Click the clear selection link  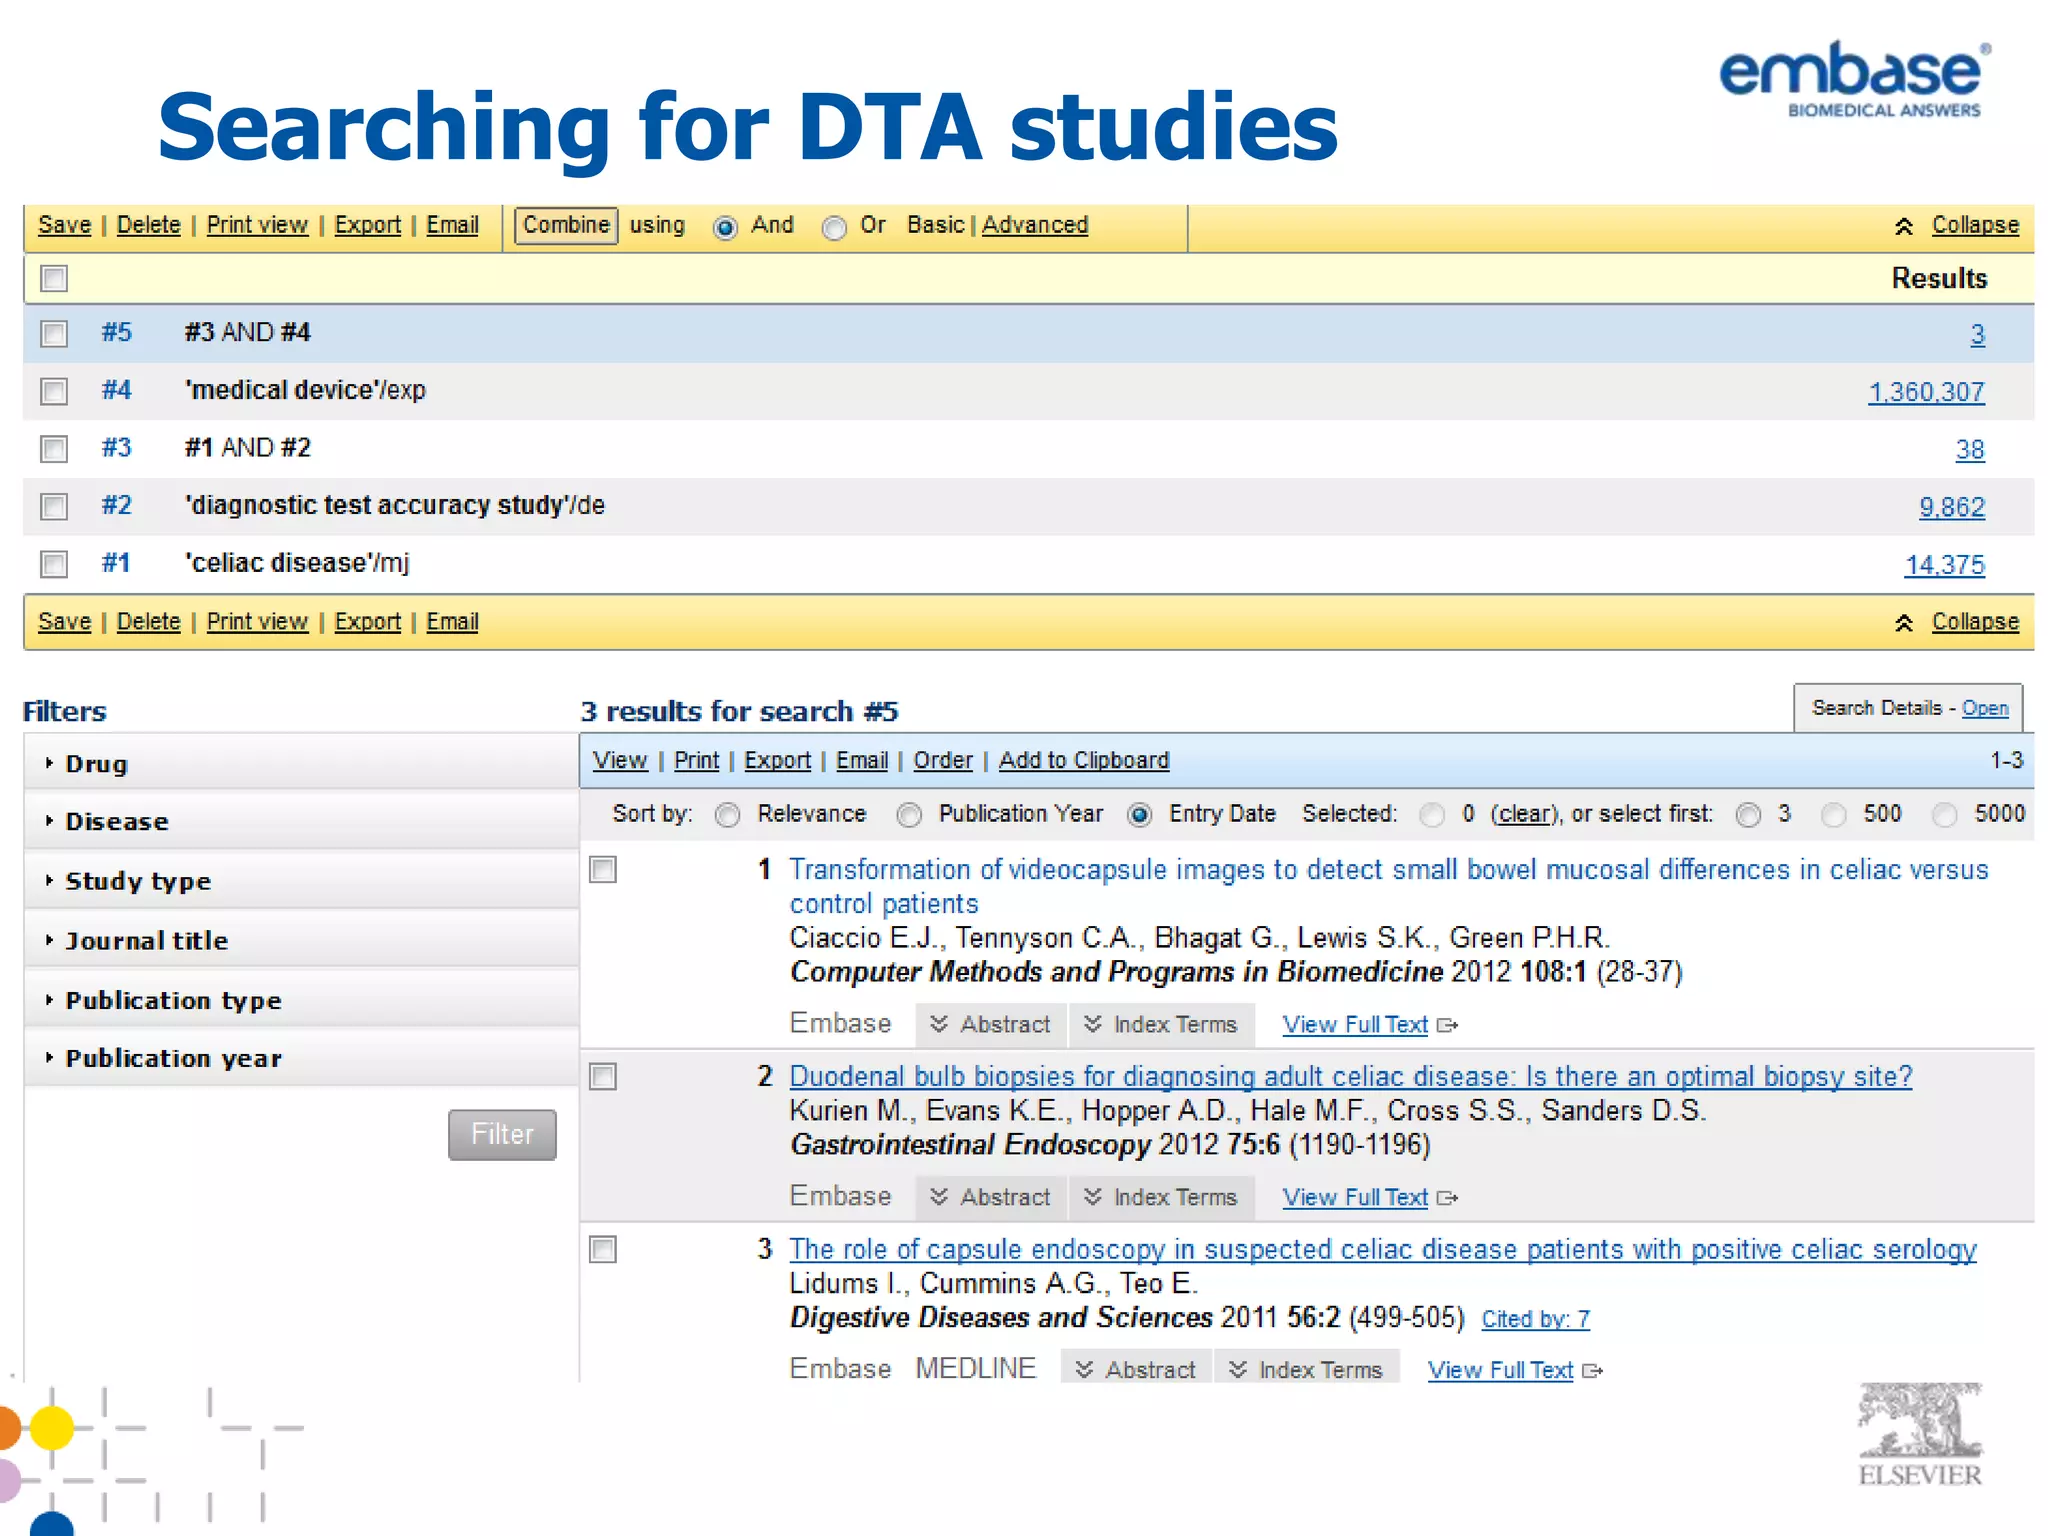pos(1526,815)
